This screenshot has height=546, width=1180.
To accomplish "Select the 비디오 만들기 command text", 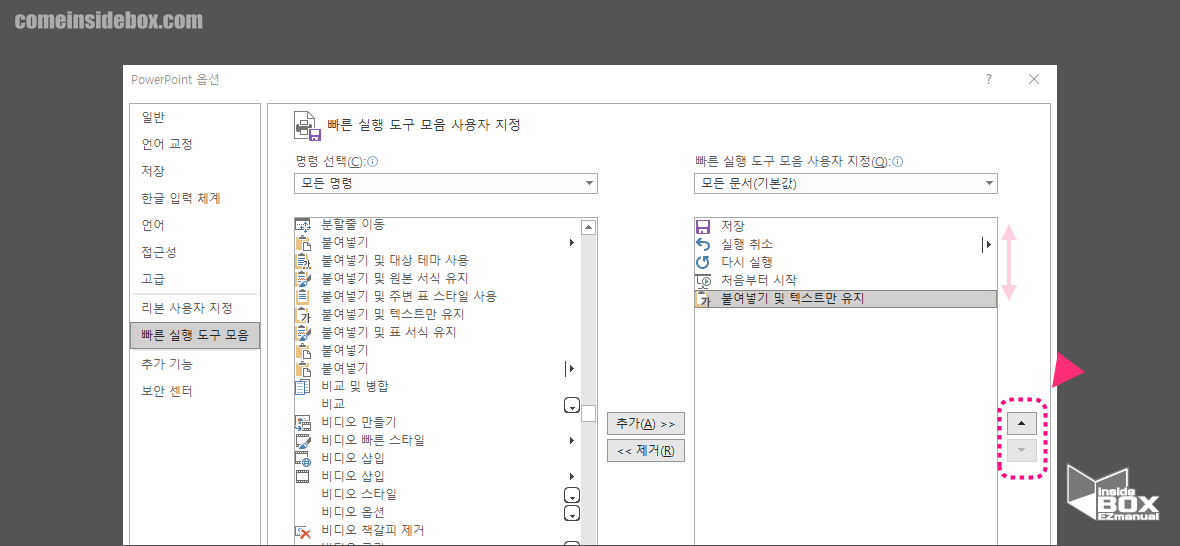I will pyautogui.click(x=358, y=423).
